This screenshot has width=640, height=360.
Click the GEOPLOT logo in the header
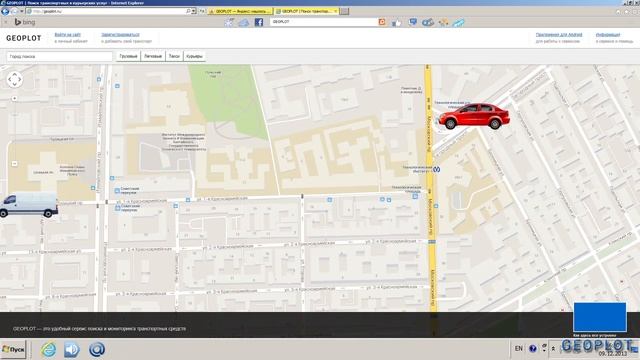(24, 38)
